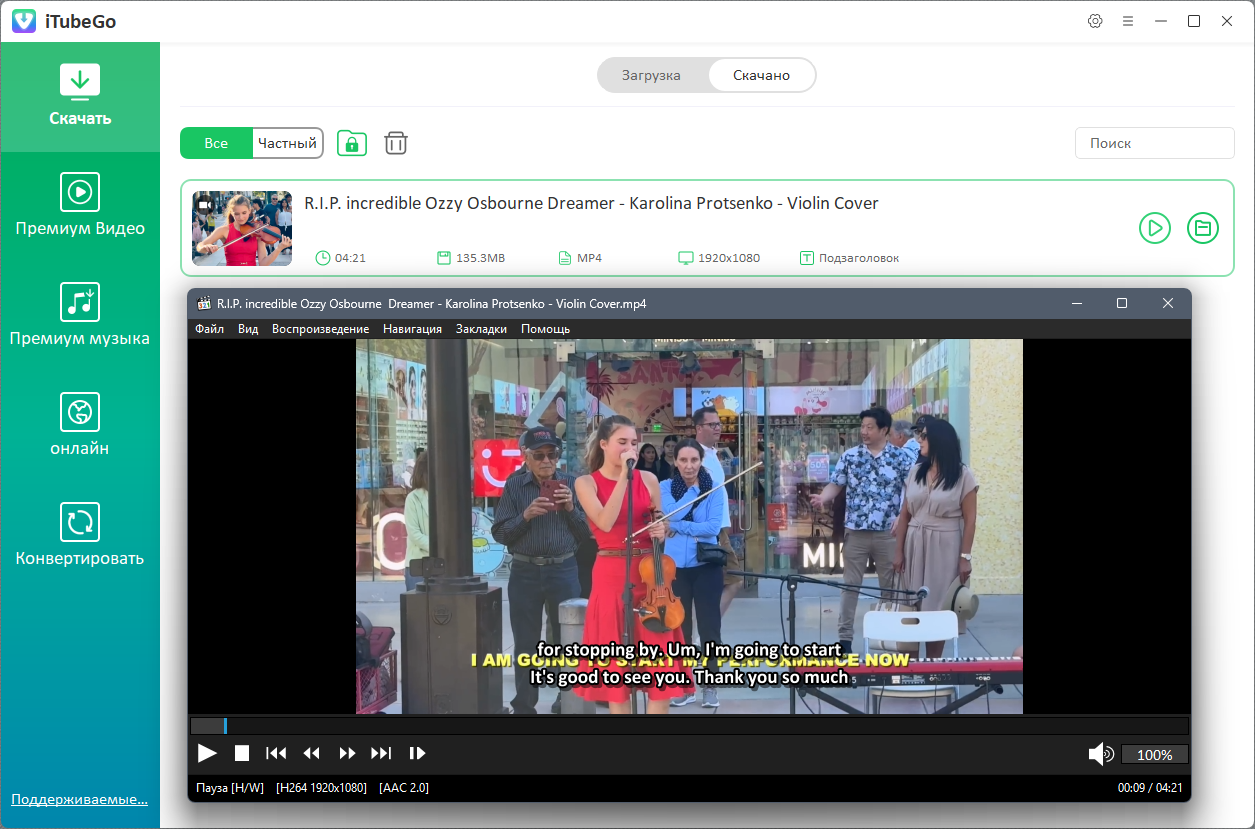Viewport: 1255px width, 829px height.
Task: Click the iTubeGo logo icon
Action: [x=24, y=21]
